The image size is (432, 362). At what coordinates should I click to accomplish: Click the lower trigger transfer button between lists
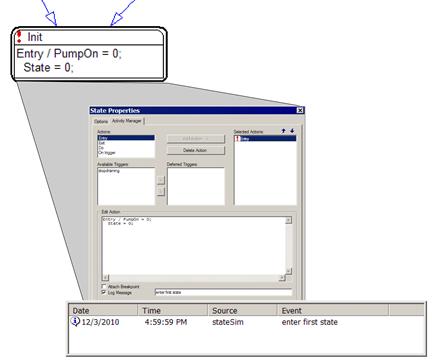tap(161, 191)
